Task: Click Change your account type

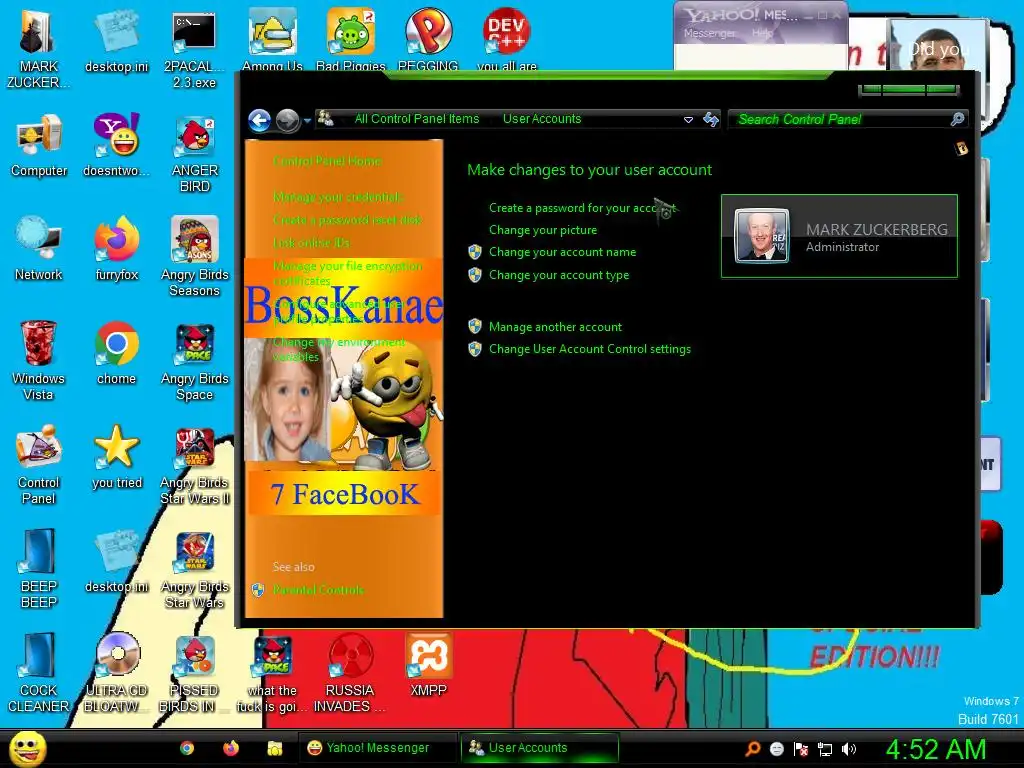Action: (559, 275)
